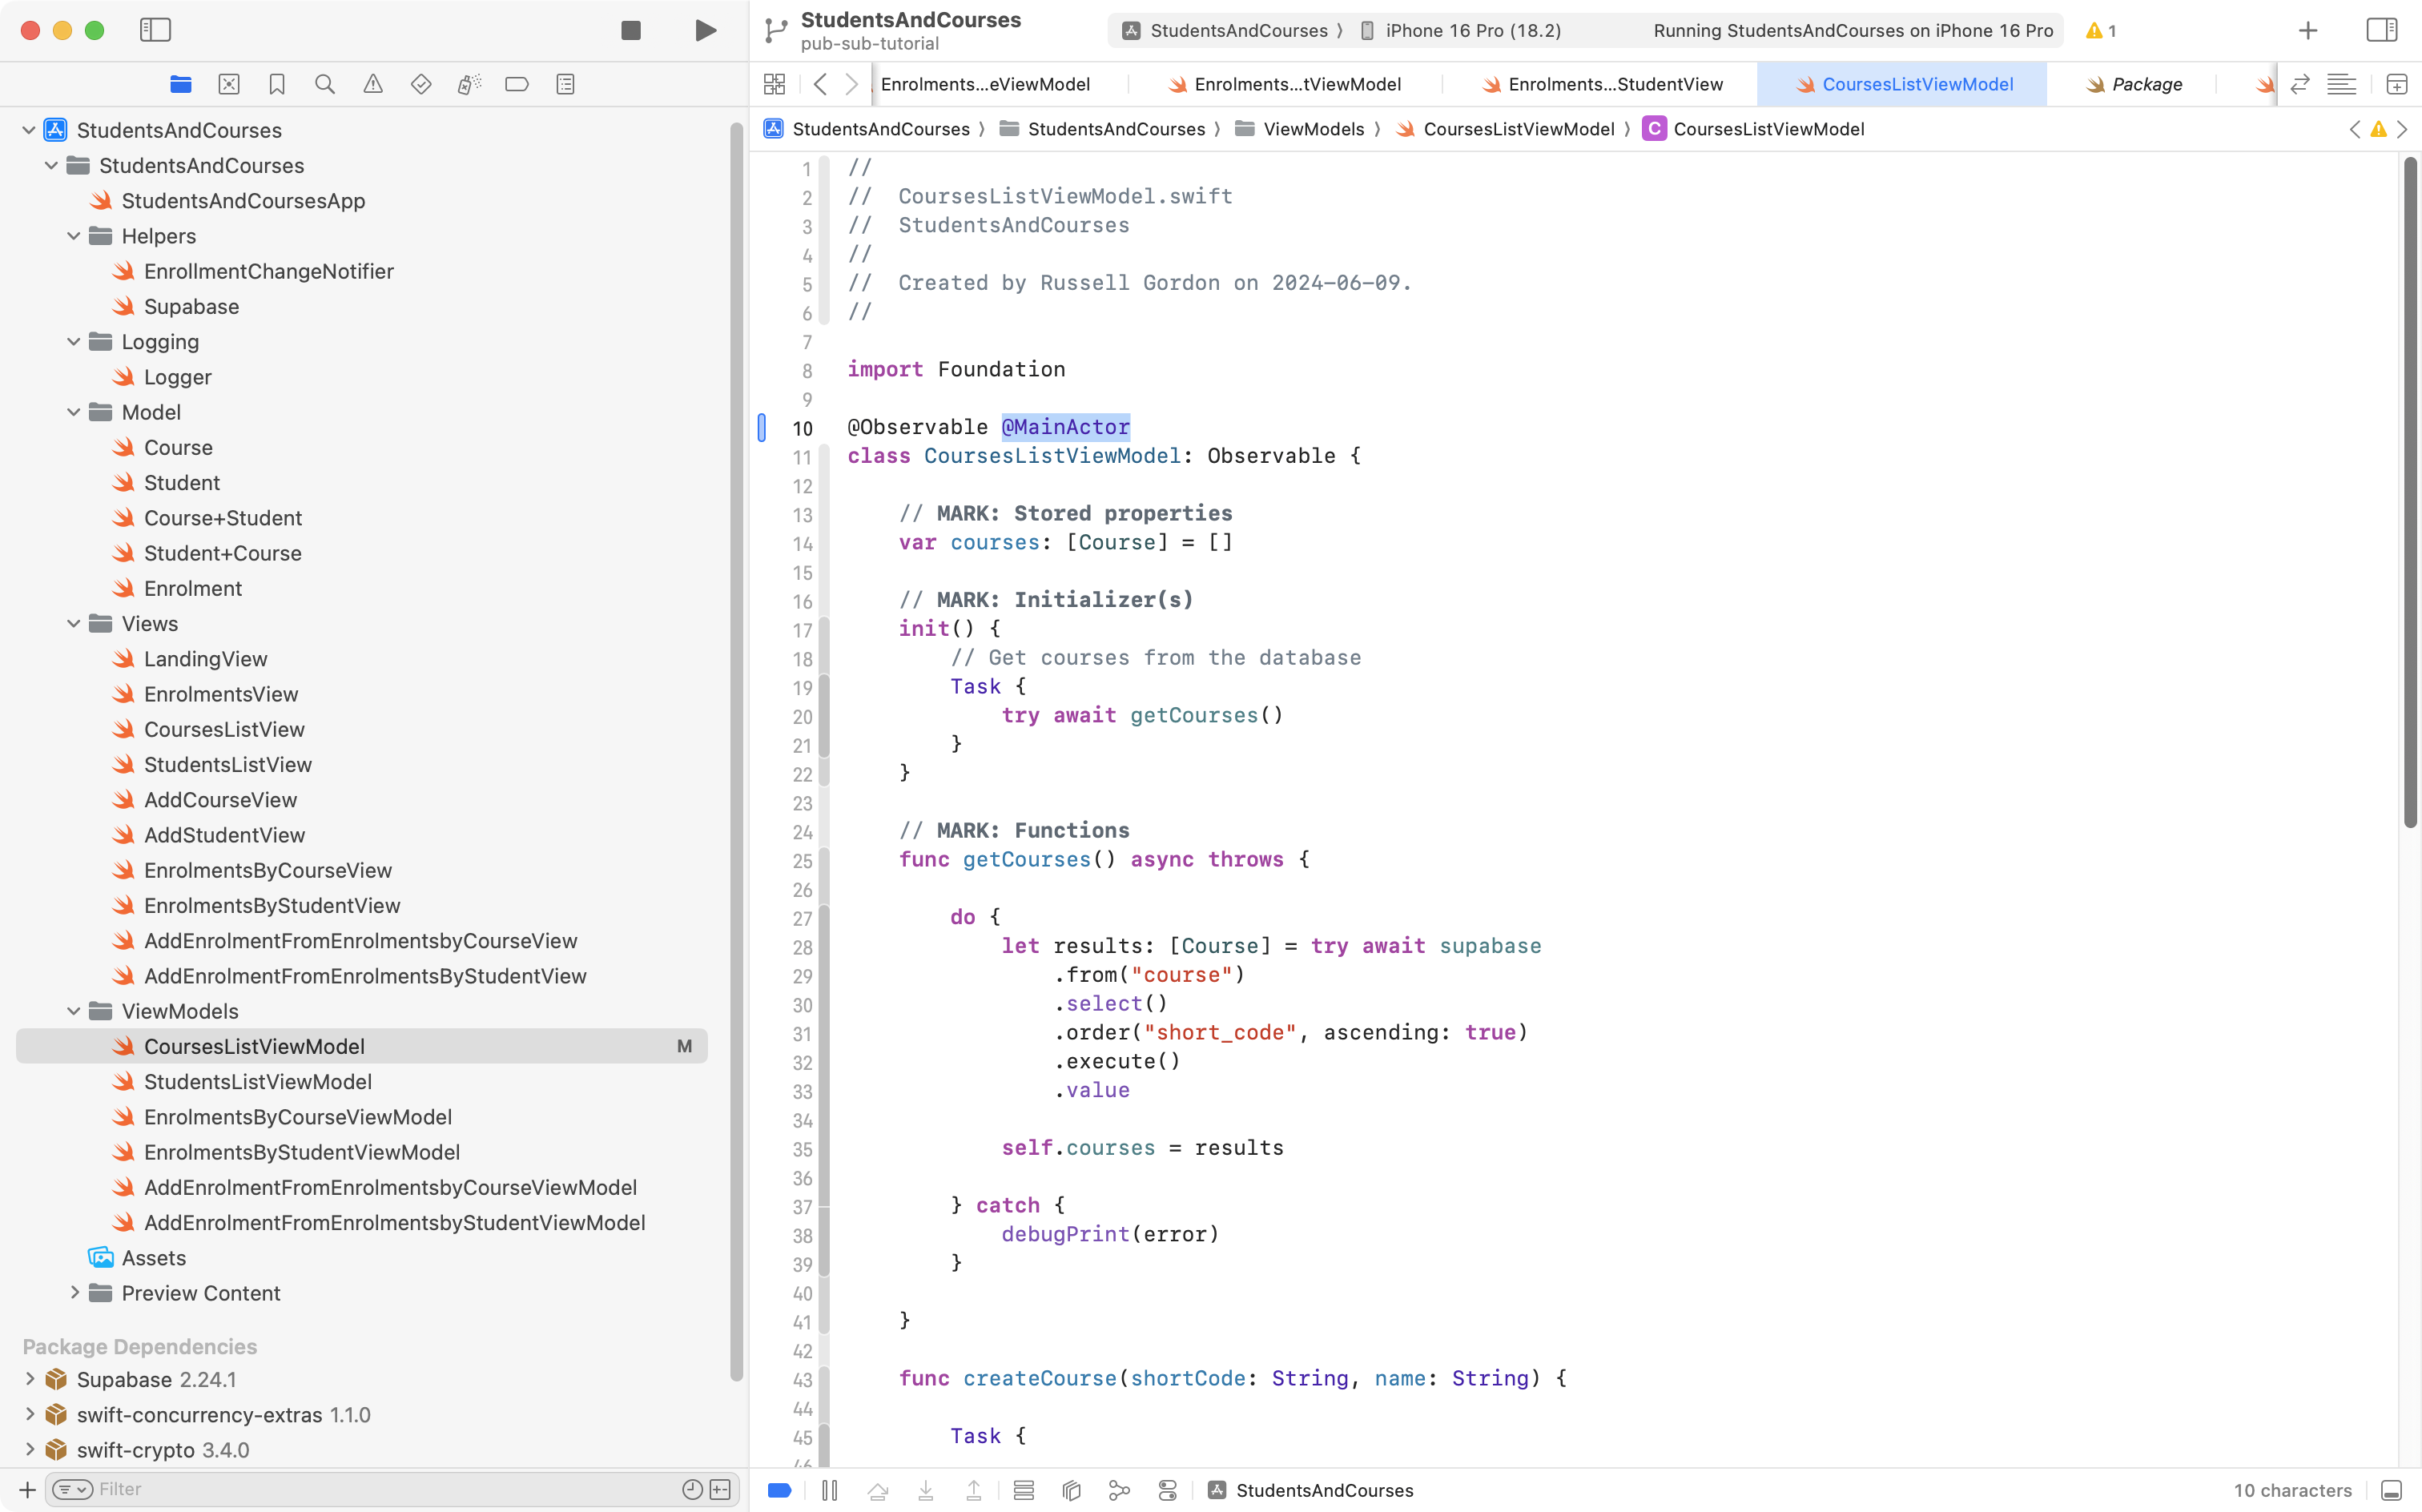This screenshot has height=1512, width=2422.
Task: Open the Source Control navigator
Action: pos(229,84)
